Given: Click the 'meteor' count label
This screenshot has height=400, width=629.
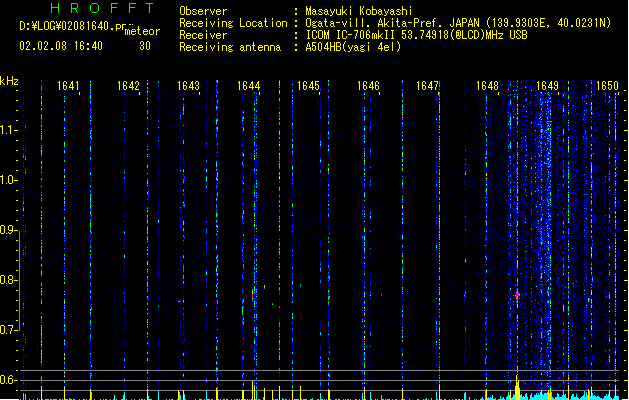Looking at the screenshot, I should (142, 31).
